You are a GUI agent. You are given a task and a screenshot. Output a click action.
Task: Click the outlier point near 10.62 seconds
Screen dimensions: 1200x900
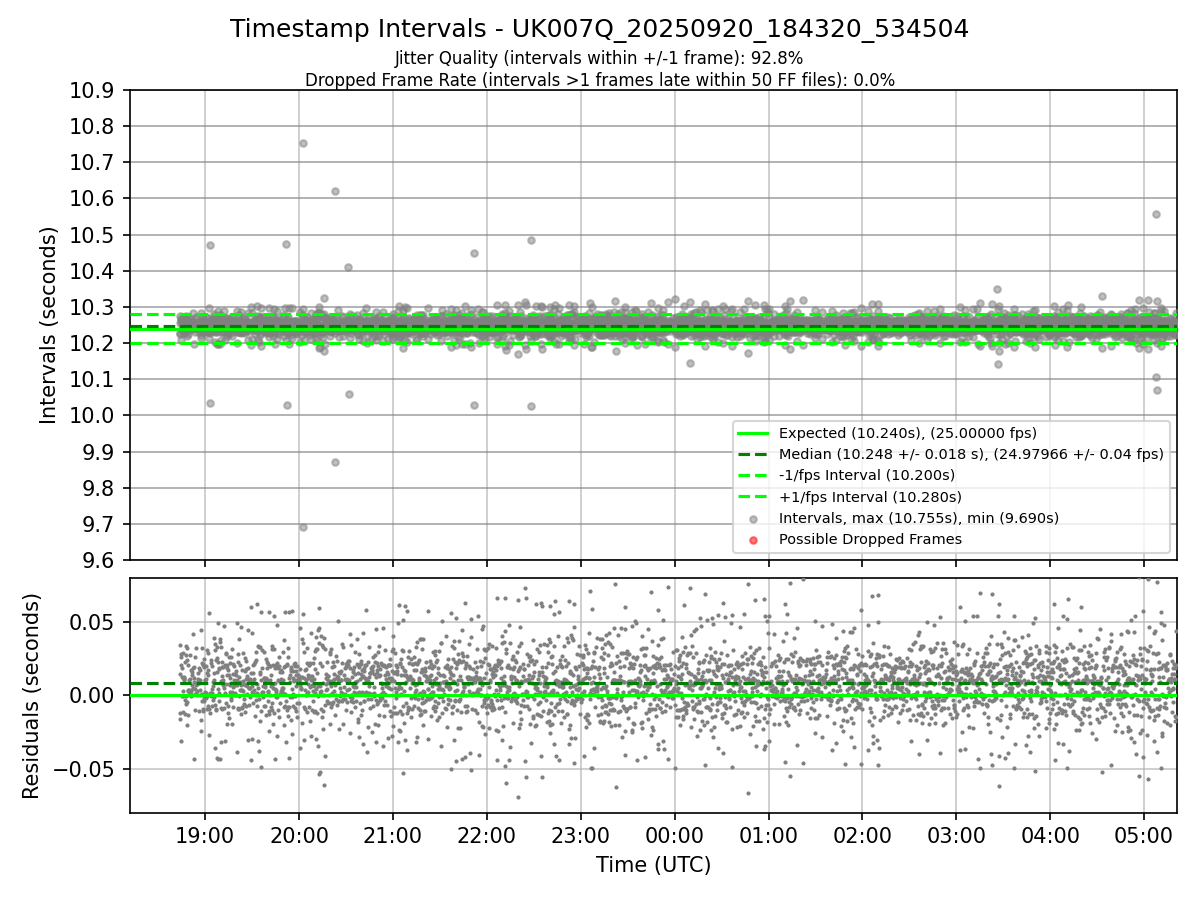point(335,191)
